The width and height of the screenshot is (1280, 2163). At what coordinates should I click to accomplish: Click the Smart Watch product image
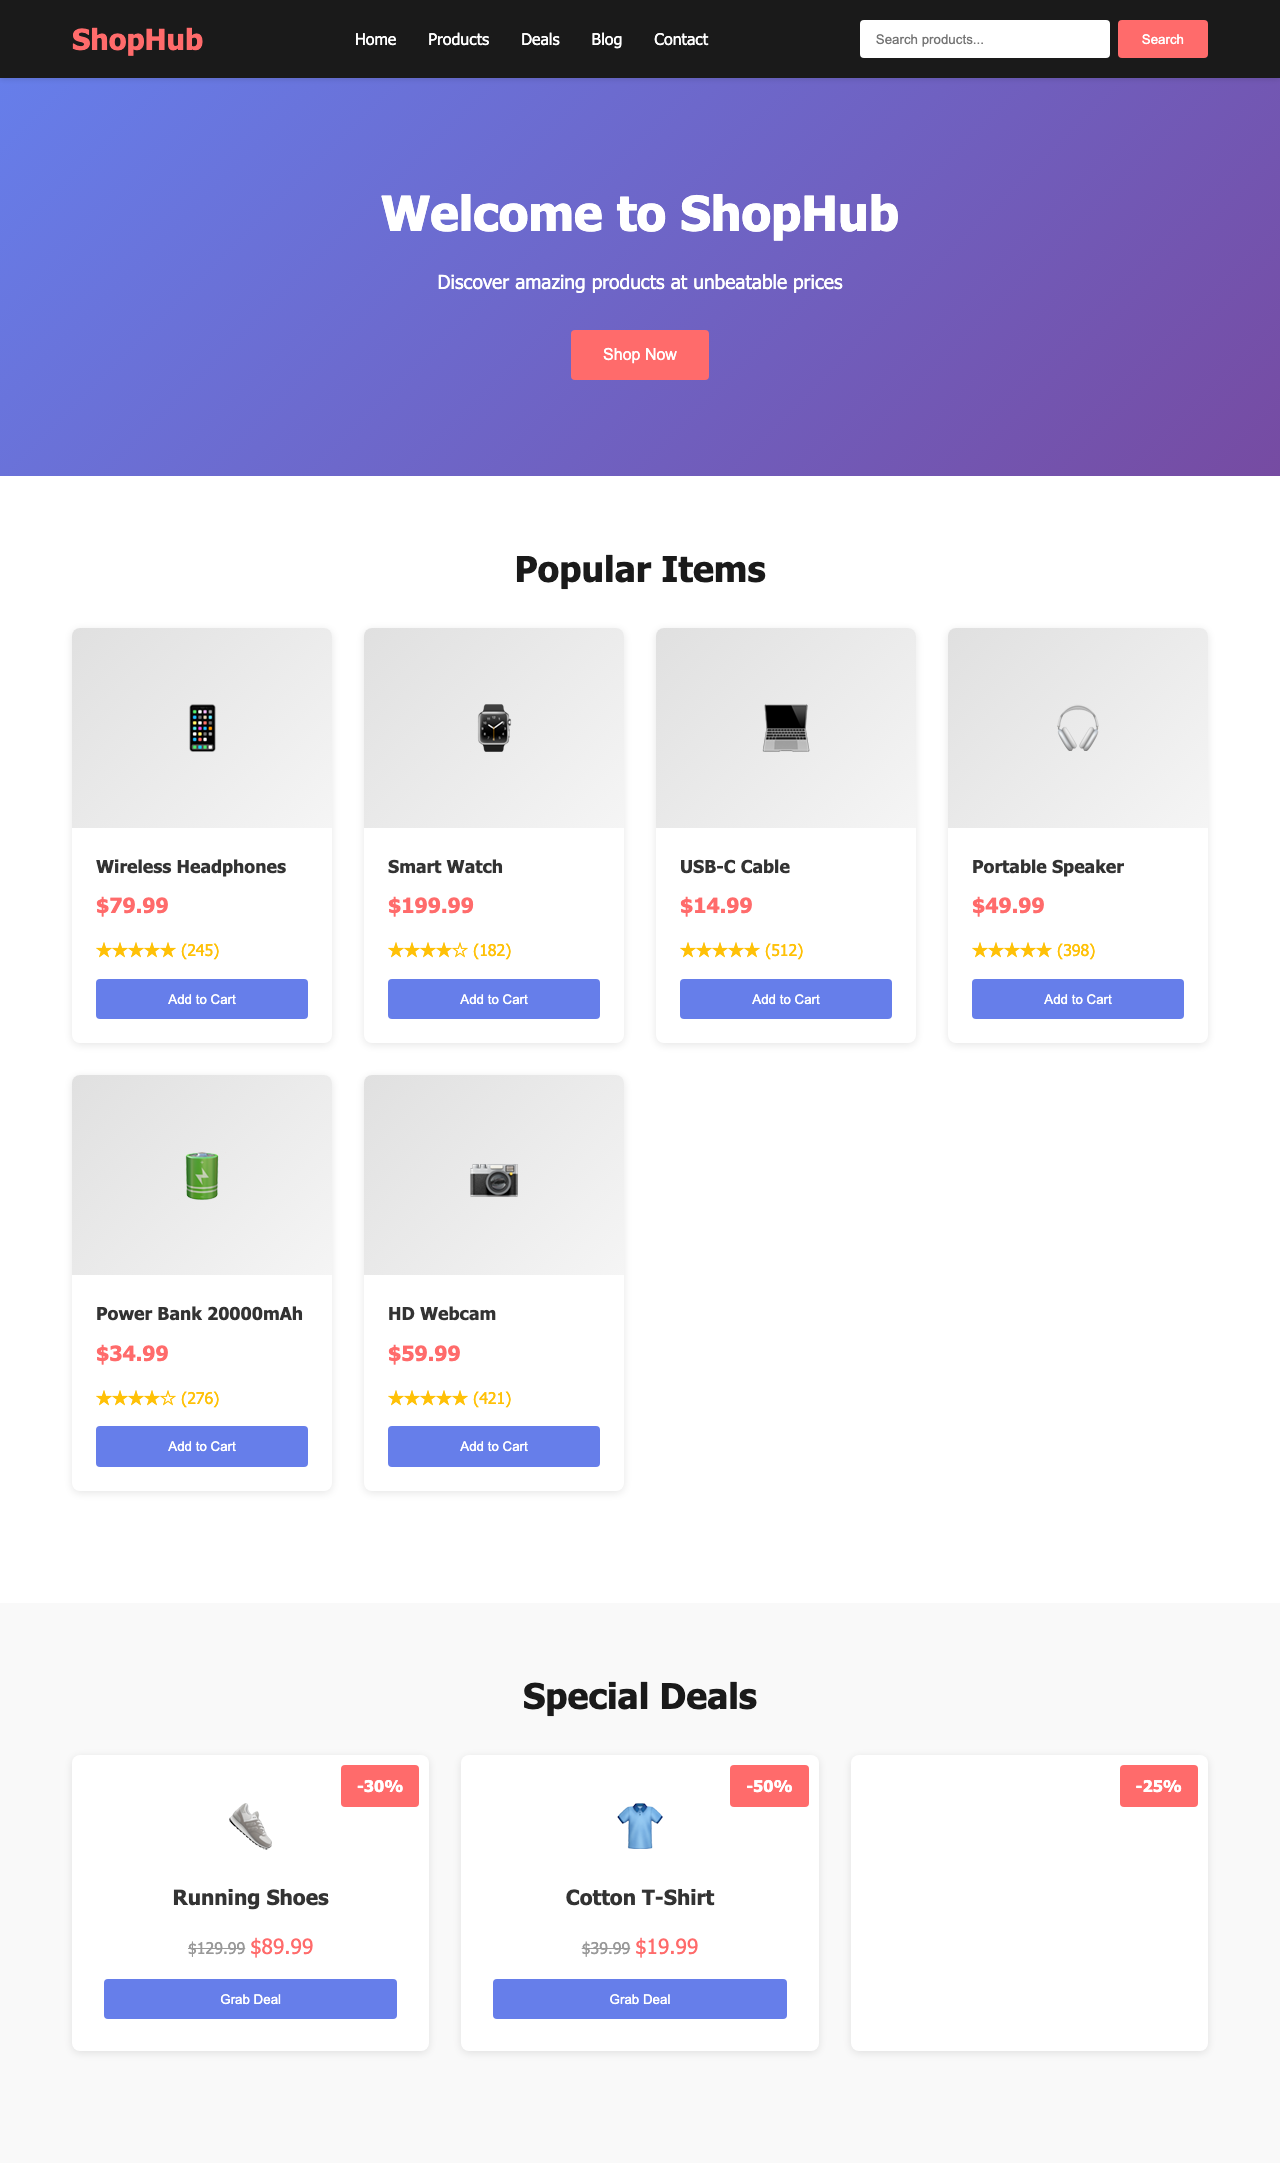point(493,727)
